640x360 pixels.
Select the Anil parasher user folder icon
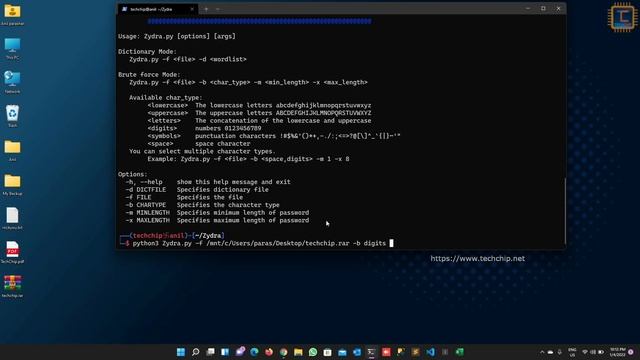(x=12, y=15)
